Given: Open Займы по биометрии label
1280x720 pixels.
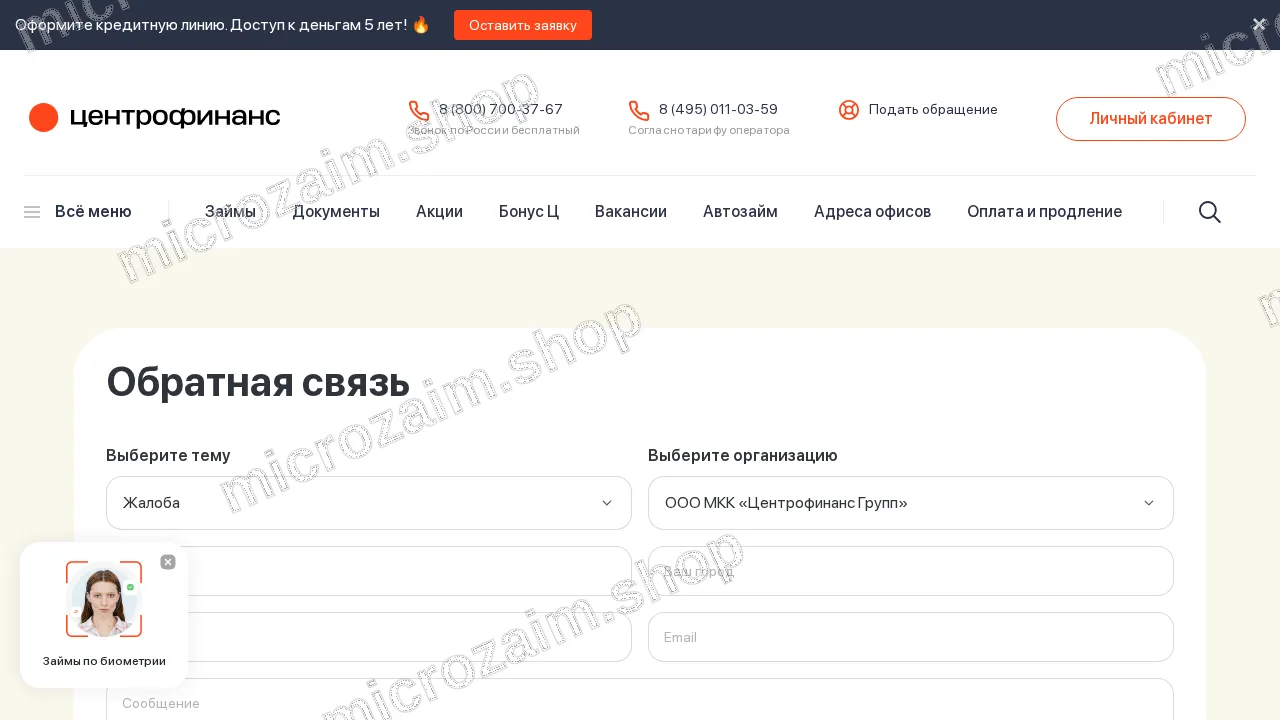Looking at the screenshot, I should coord(104,661).
